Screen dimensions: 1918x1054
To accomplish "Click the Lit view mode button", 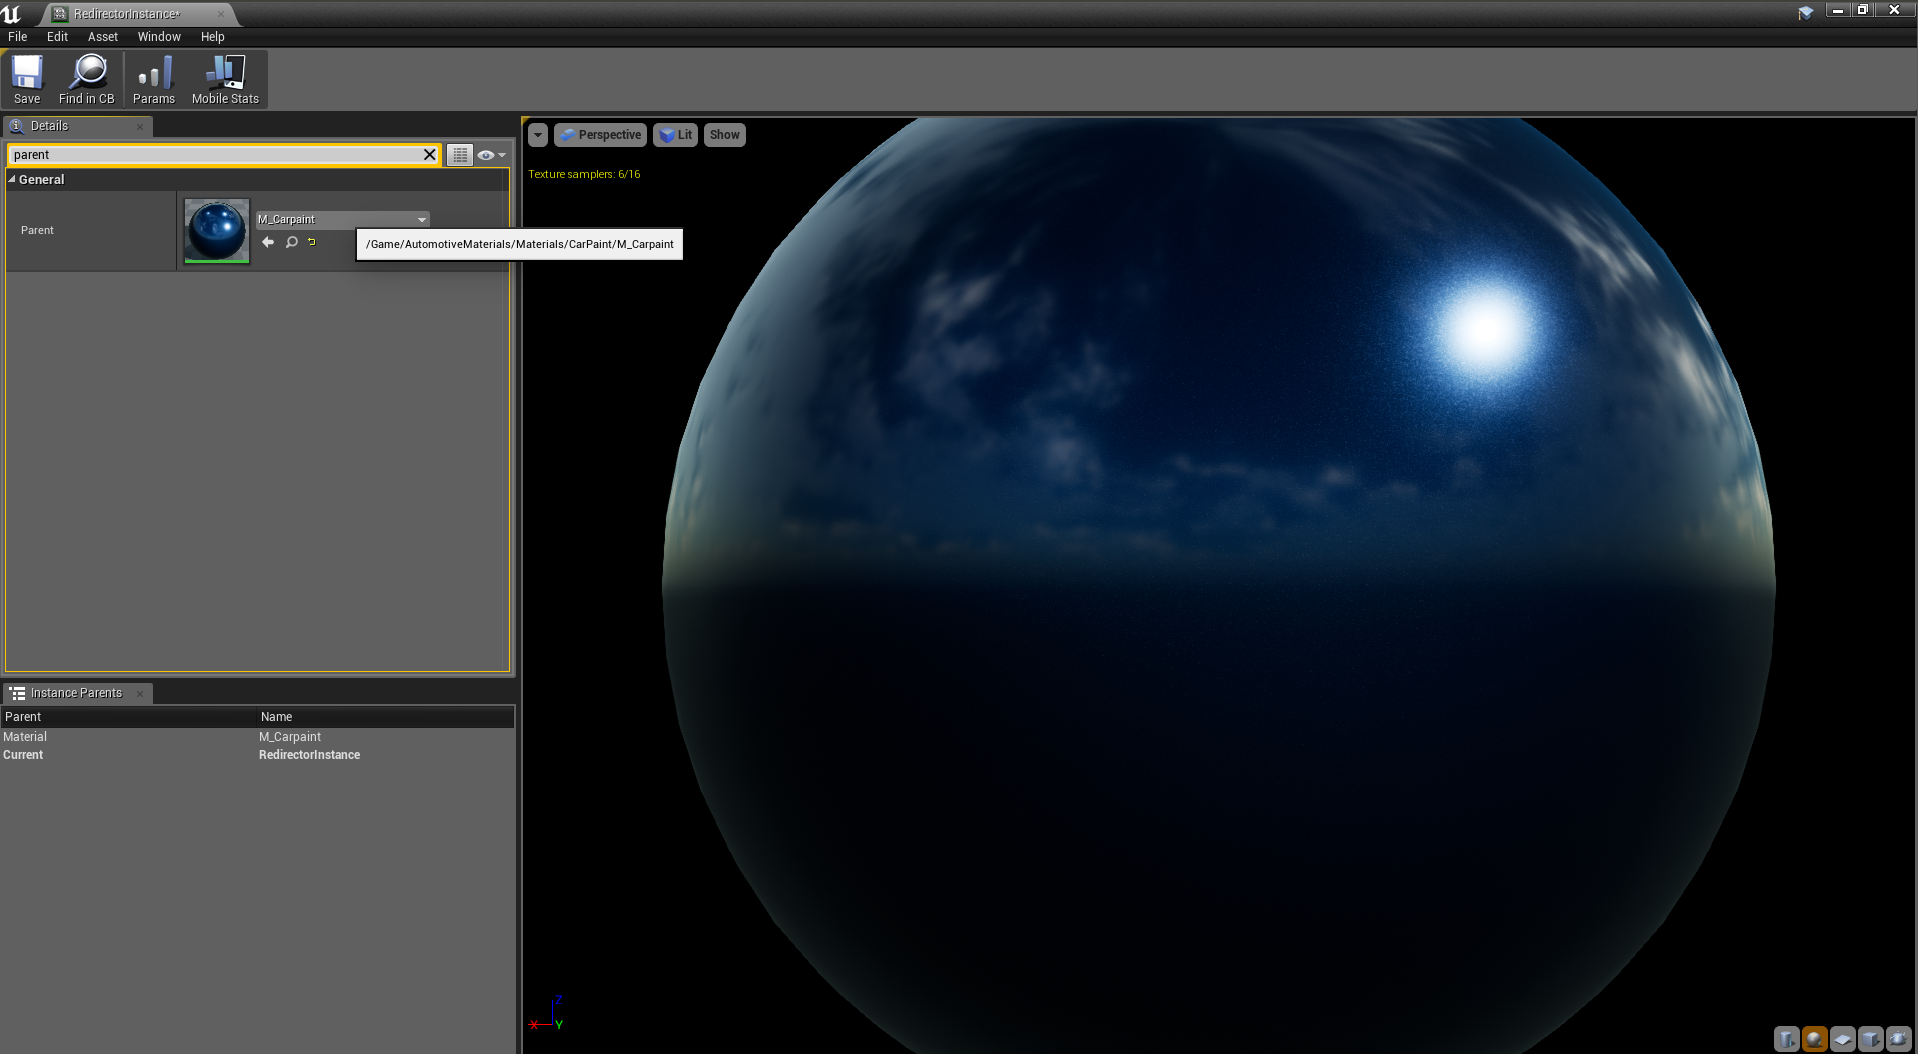I will coord(676,135).
